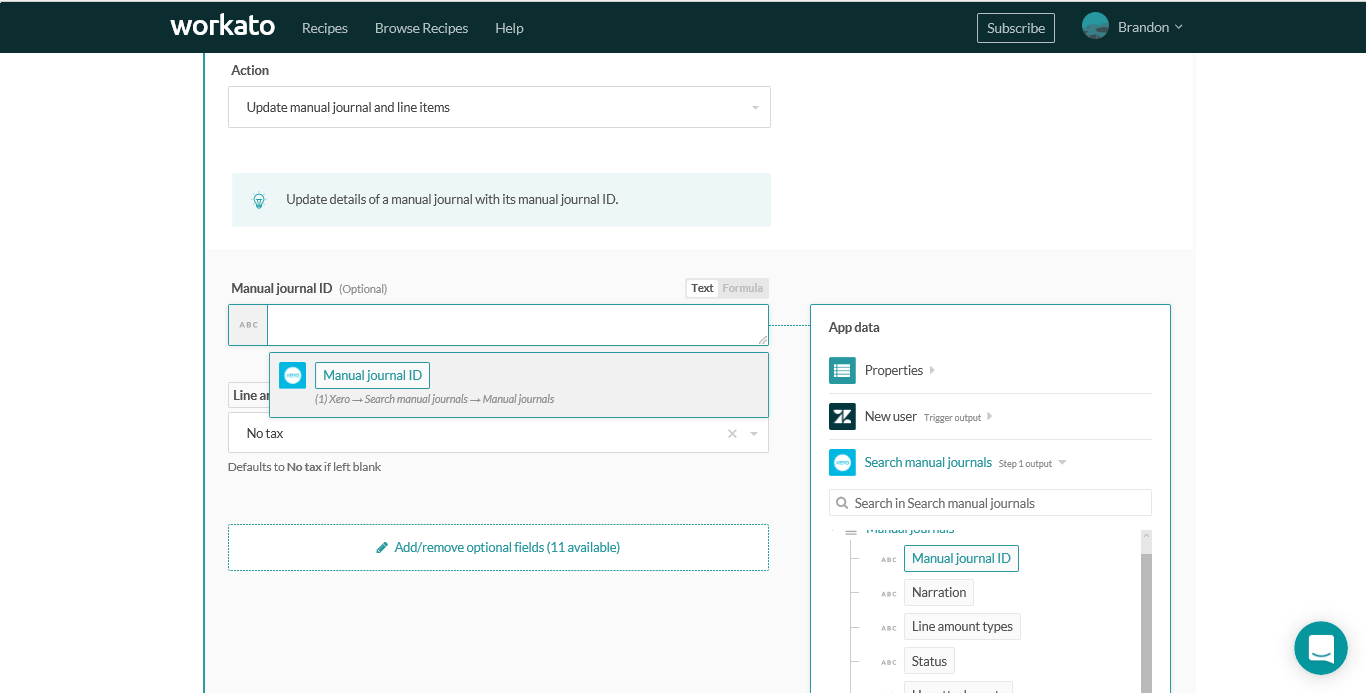
Task: Clear the No tax selection
Action: click(x=732, y=434)
